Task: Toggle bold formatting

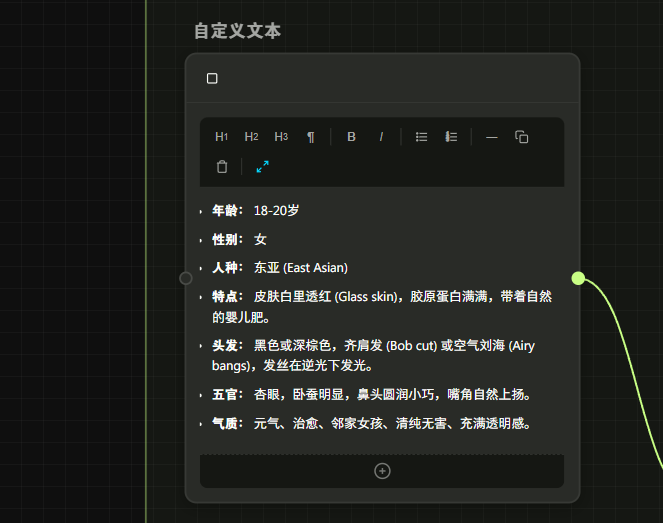Action: tap(351, 137)
